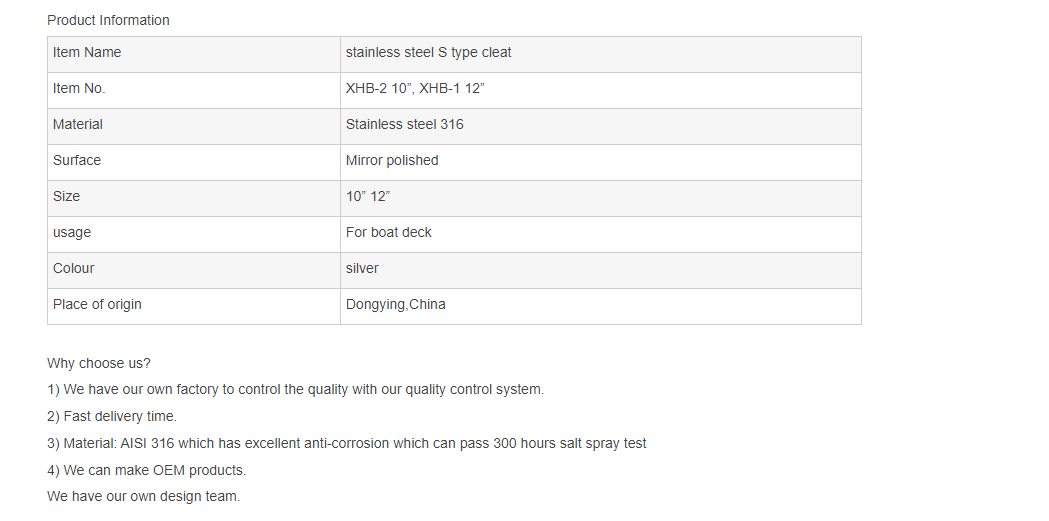The width and height of the screenshot is (1049, 521).
Task: Select the "Mirror polished" value cell
Action: point(392,160)
